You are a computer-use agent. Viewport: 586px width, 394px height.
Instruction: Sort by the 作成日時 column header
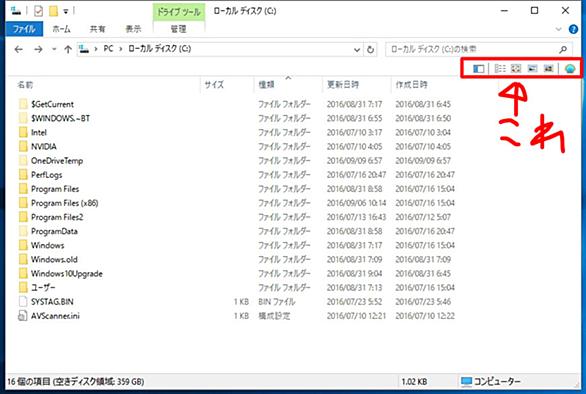pyautogui.click(x=412, y=85)
